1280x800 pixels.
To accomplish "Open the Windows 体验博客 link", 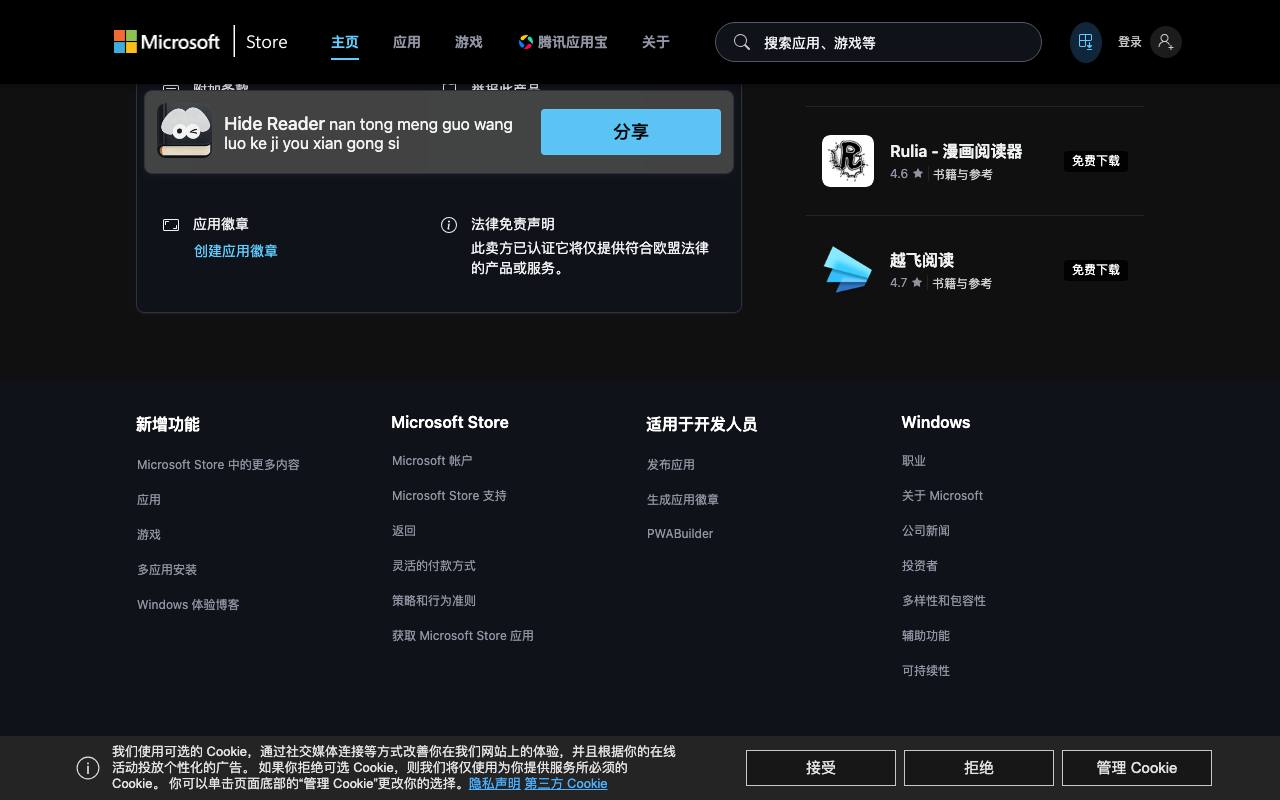I will point(188,605).
